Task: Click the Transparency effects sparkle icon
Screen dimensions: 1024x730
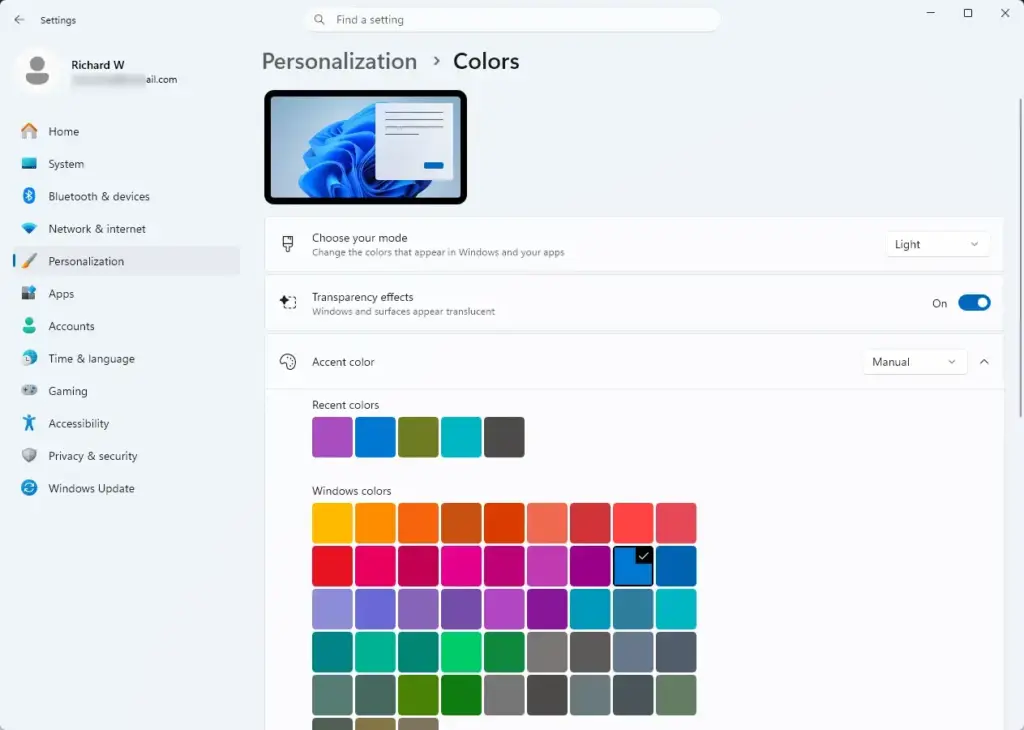Action: 288,302
